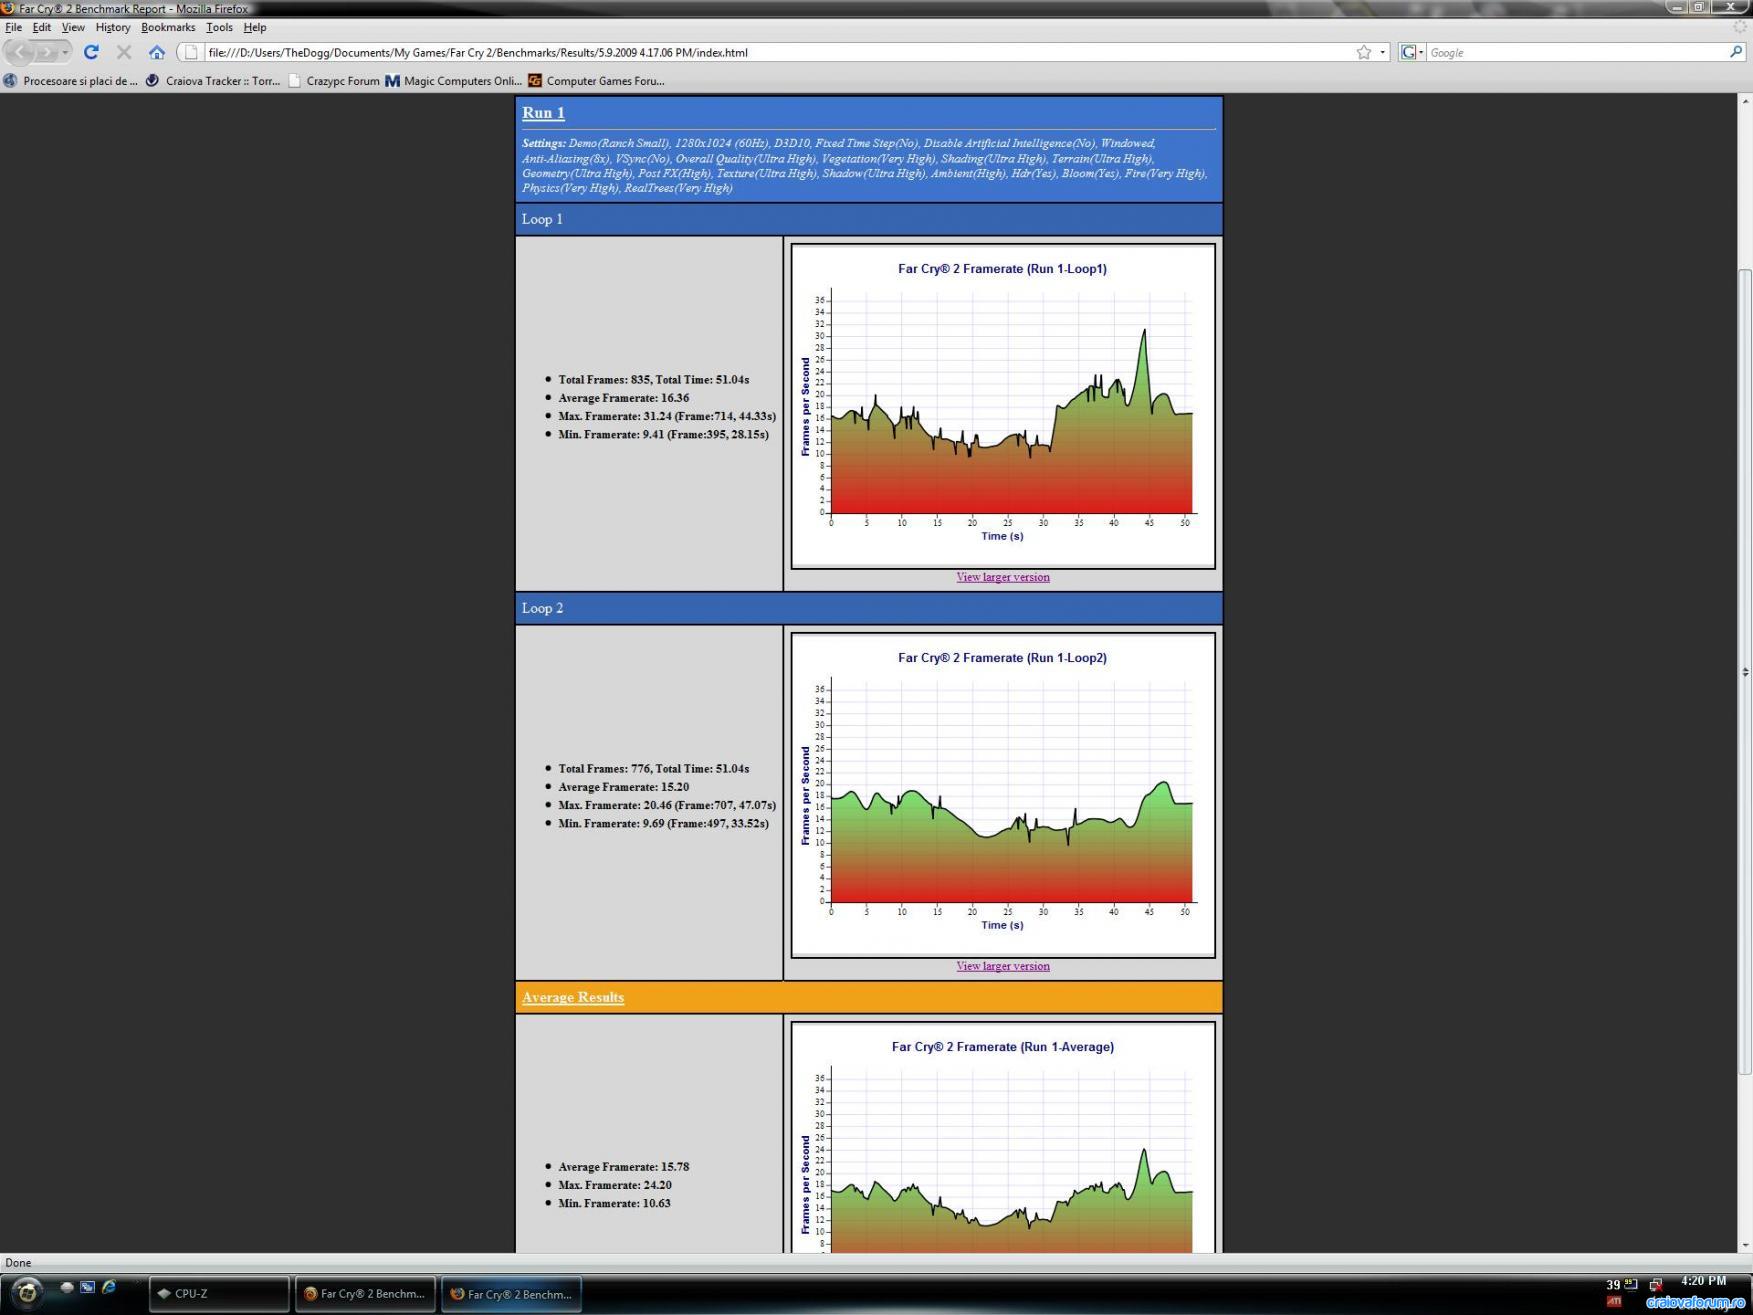Click the Forward navigation arrow

(x=45, y=52)
